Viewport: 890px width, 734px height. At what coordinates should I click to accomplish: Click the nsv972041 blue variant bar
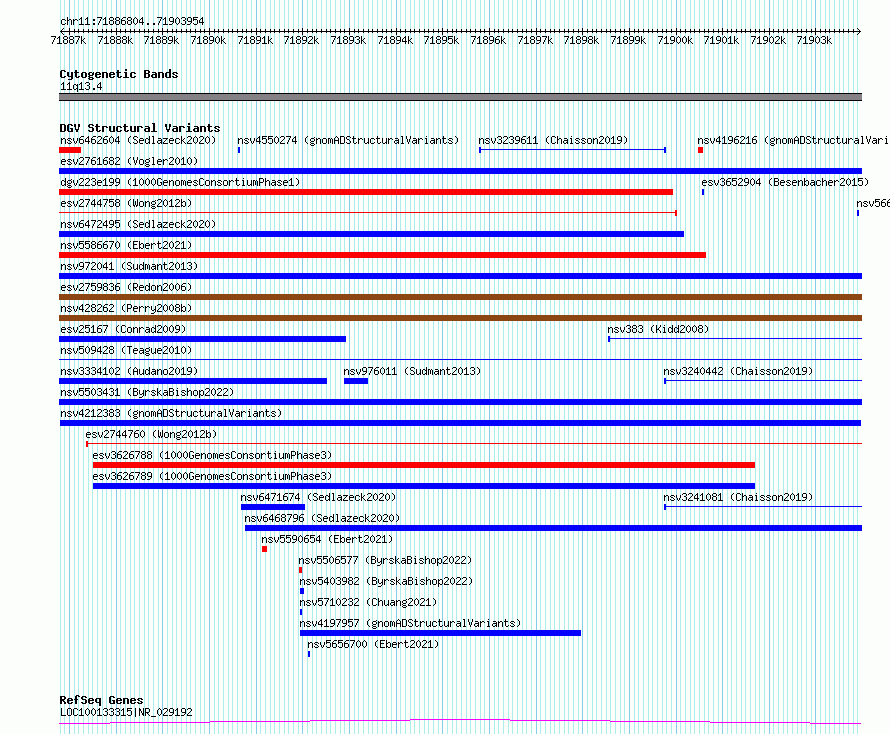pyautogui.click(x=460, y=276)
